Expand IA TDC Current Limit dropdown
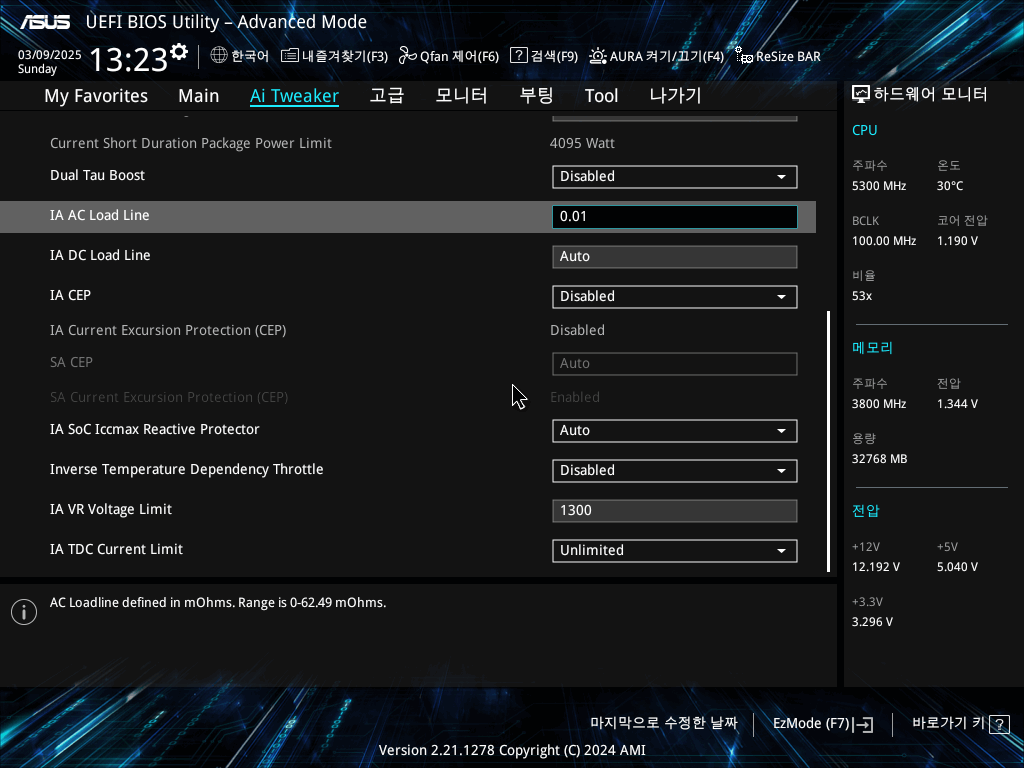Viewport: 1024px width, 768px height. (x=675, y=551)
